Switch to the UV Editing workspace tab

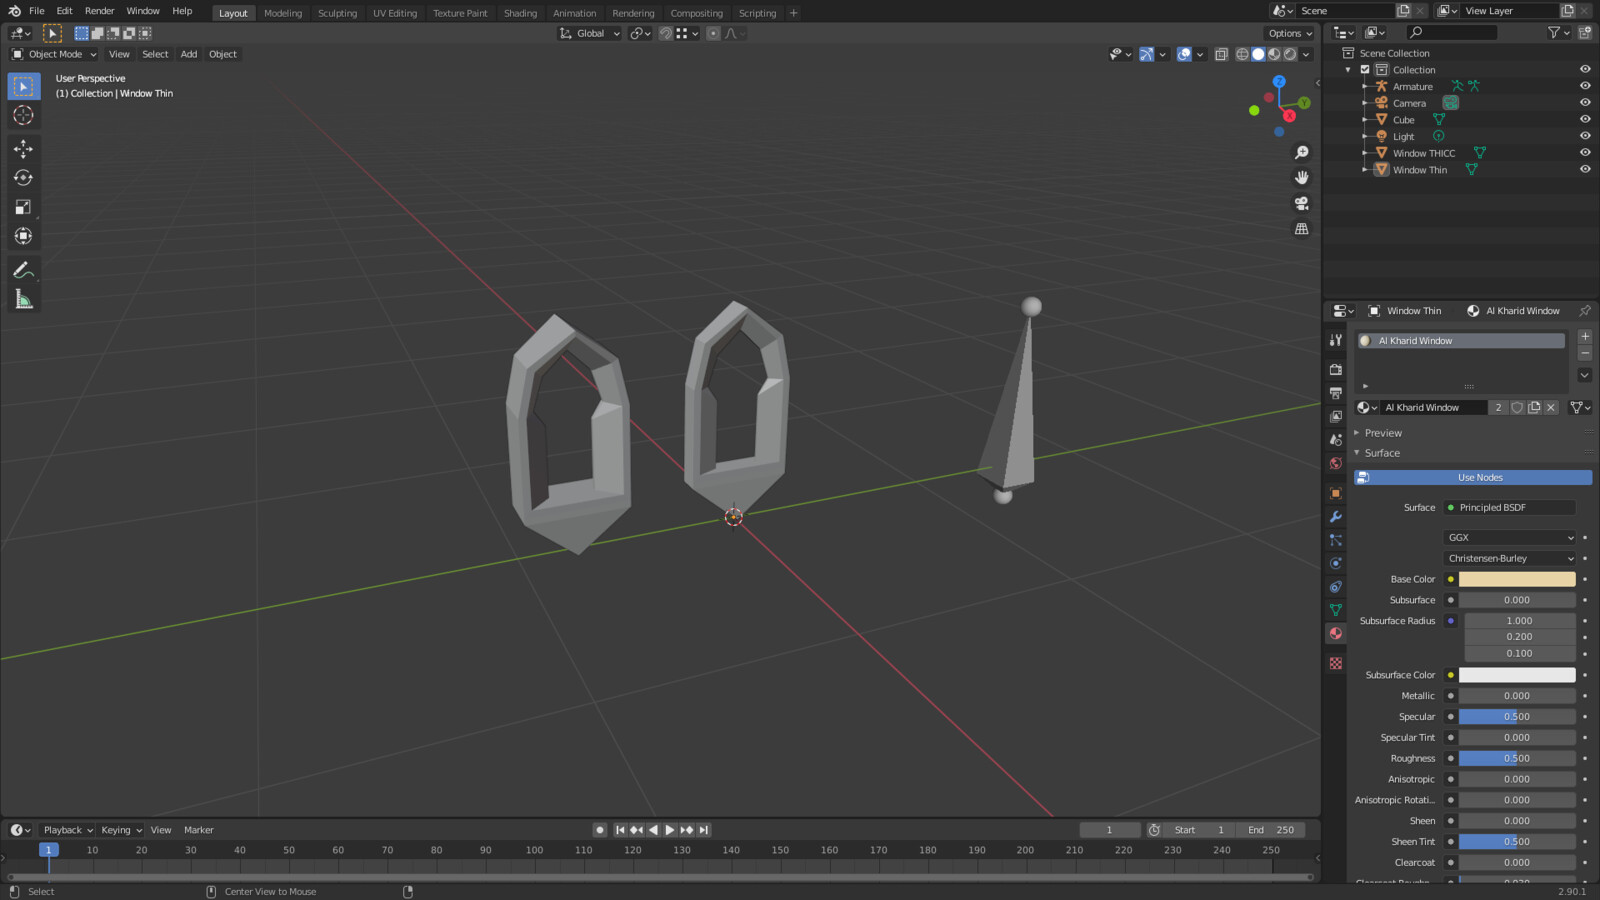(x=395, y=13)
